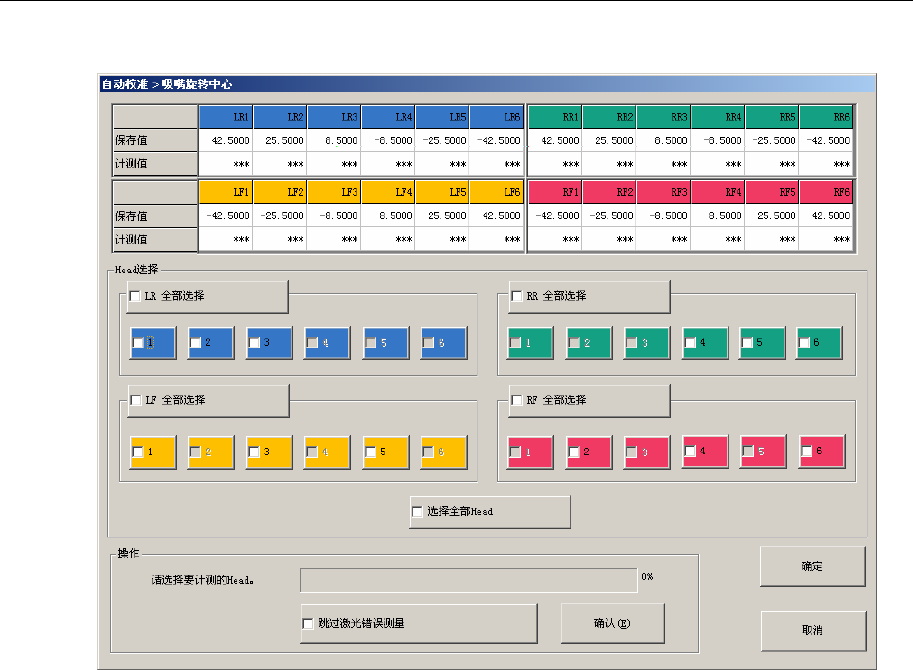Select blue LR head 1 checkbox
The height and width of the screenshot is (670, 913).
(x=138, y=343)
